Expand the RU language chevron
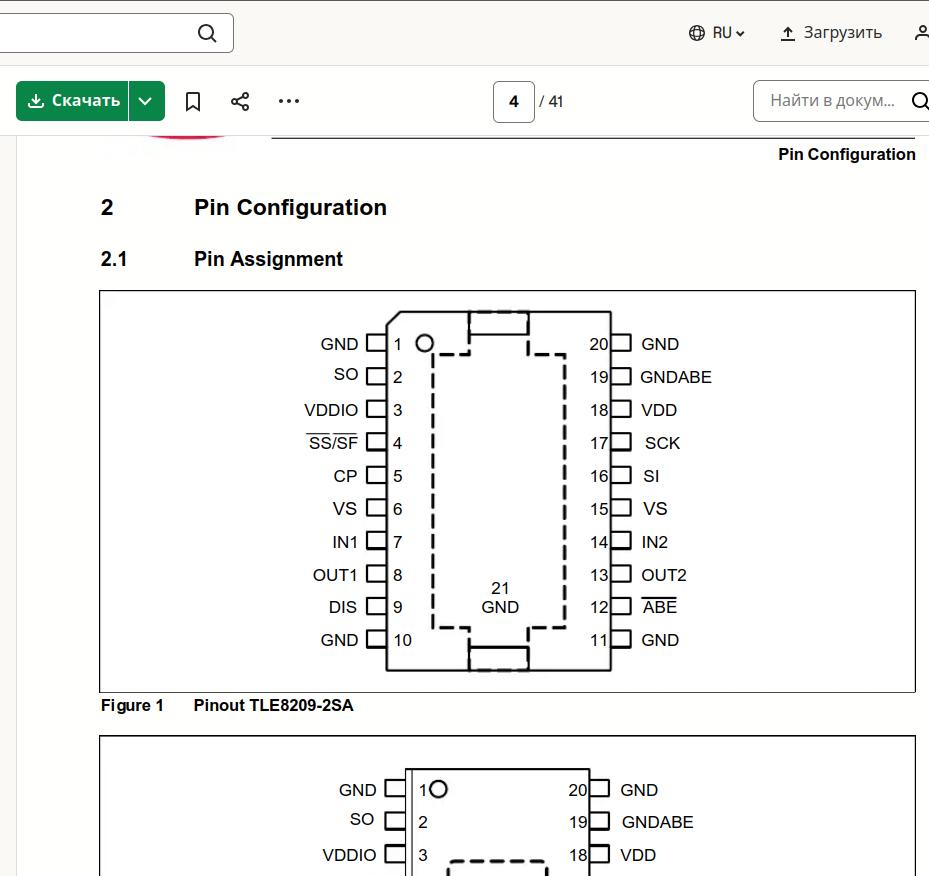The height and width of the screenshot is (876, 929). point(740,34)
